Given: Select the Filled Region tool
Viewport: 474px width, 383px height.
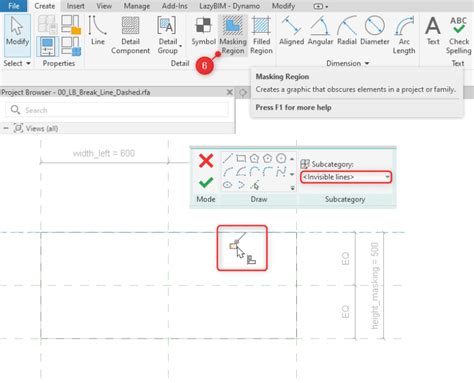Looking at the screenshot, I should pyautogui.click(x=261, y=35).
